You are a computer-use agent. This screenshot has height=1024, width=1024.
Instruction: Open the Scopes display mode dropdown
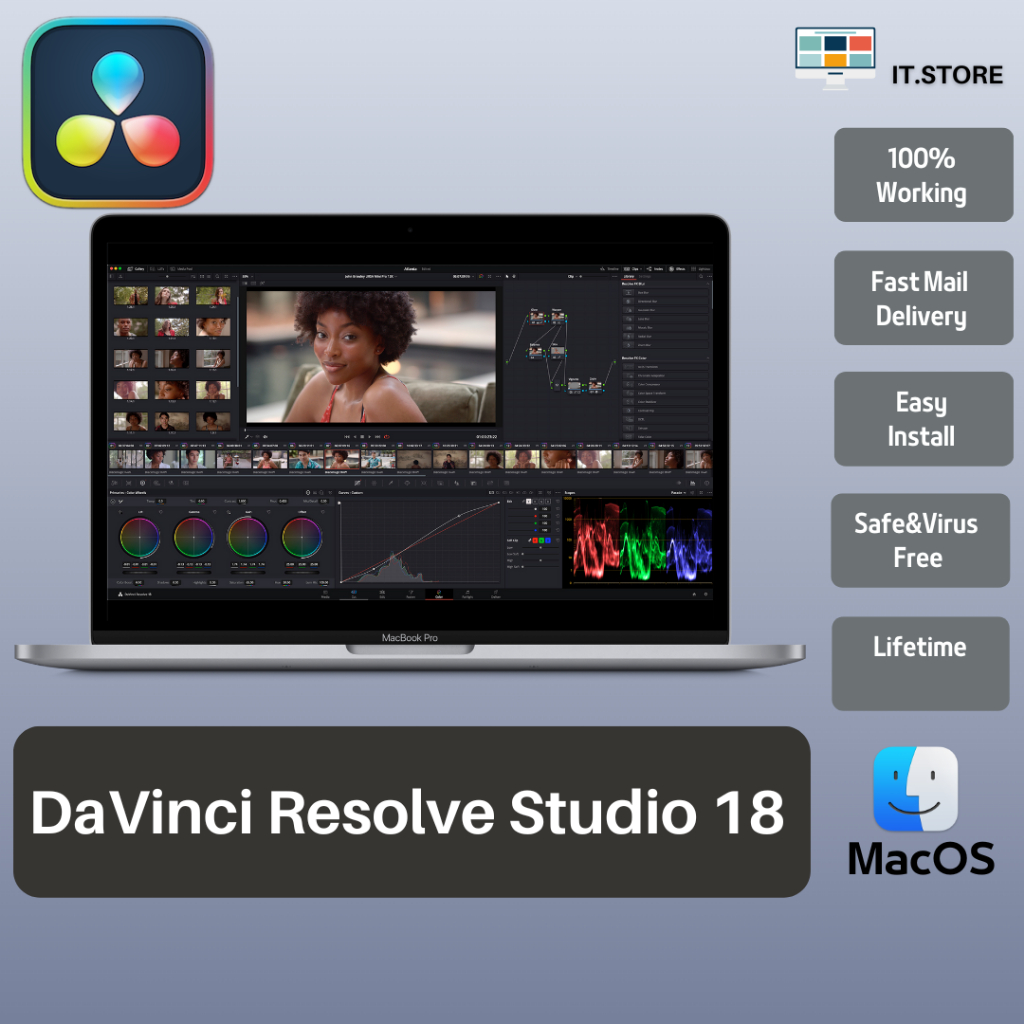pos(678,492)
